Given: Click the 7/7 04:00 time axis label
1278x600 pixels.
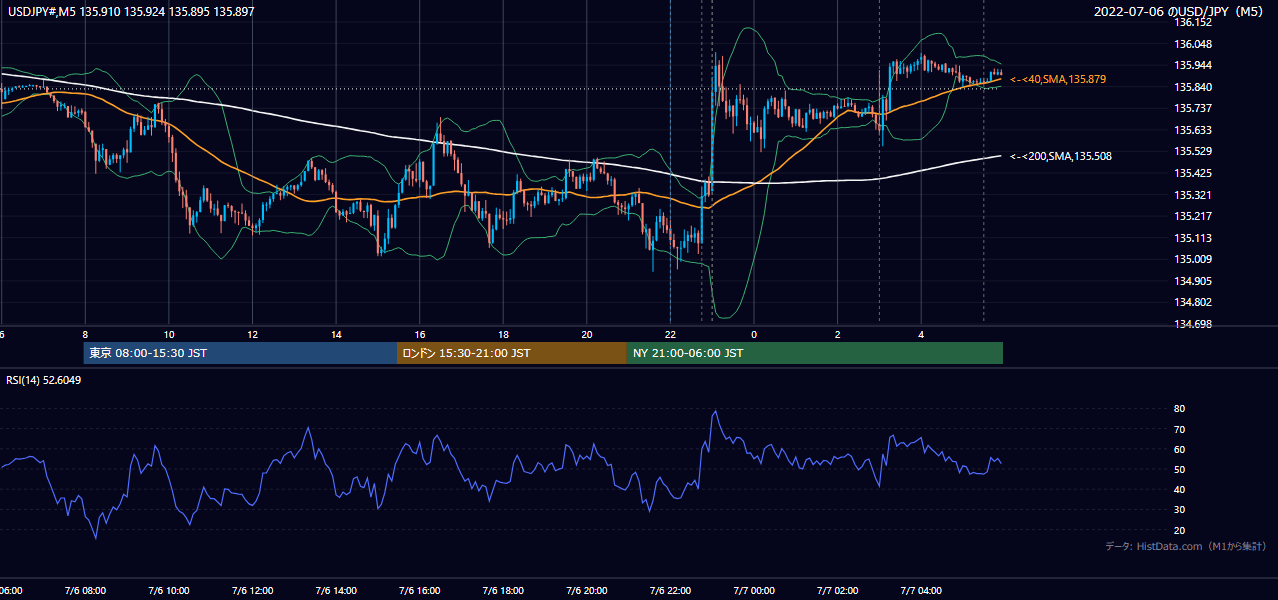Looking at the screenshot, I should point(921,591).
